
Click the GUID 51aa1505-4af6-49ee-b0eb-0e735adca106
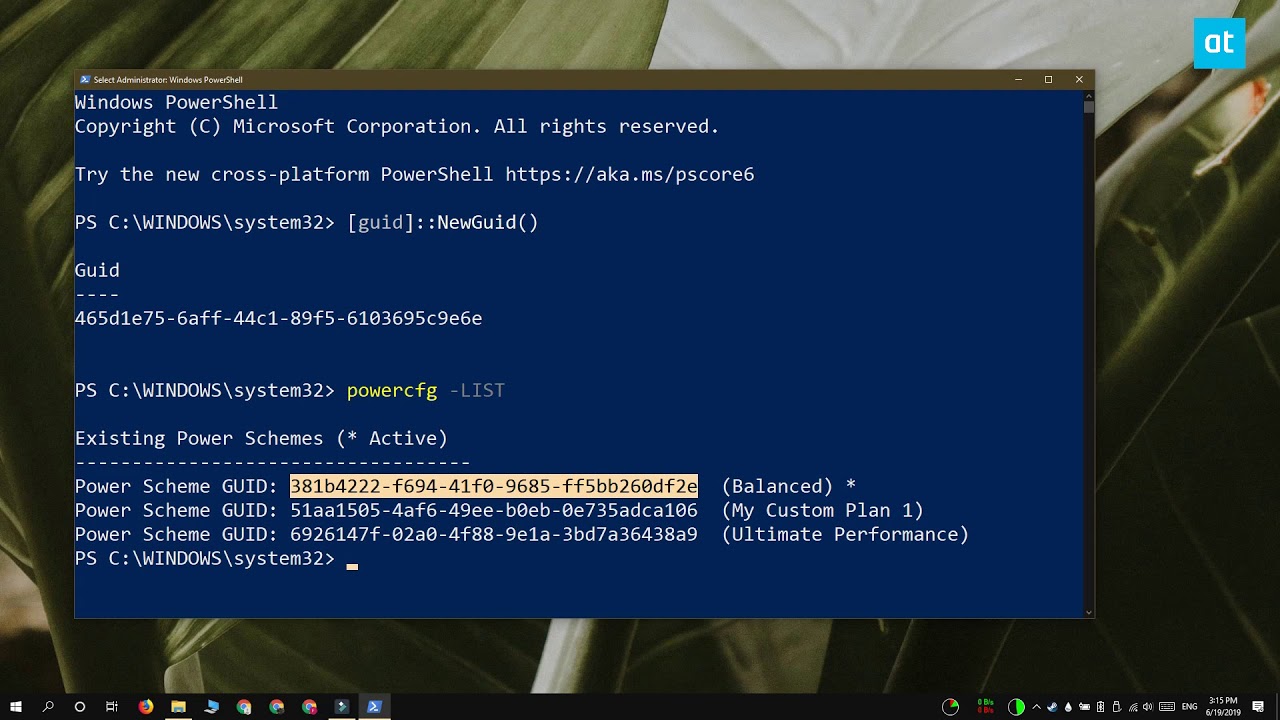click(x=494, y=510)
